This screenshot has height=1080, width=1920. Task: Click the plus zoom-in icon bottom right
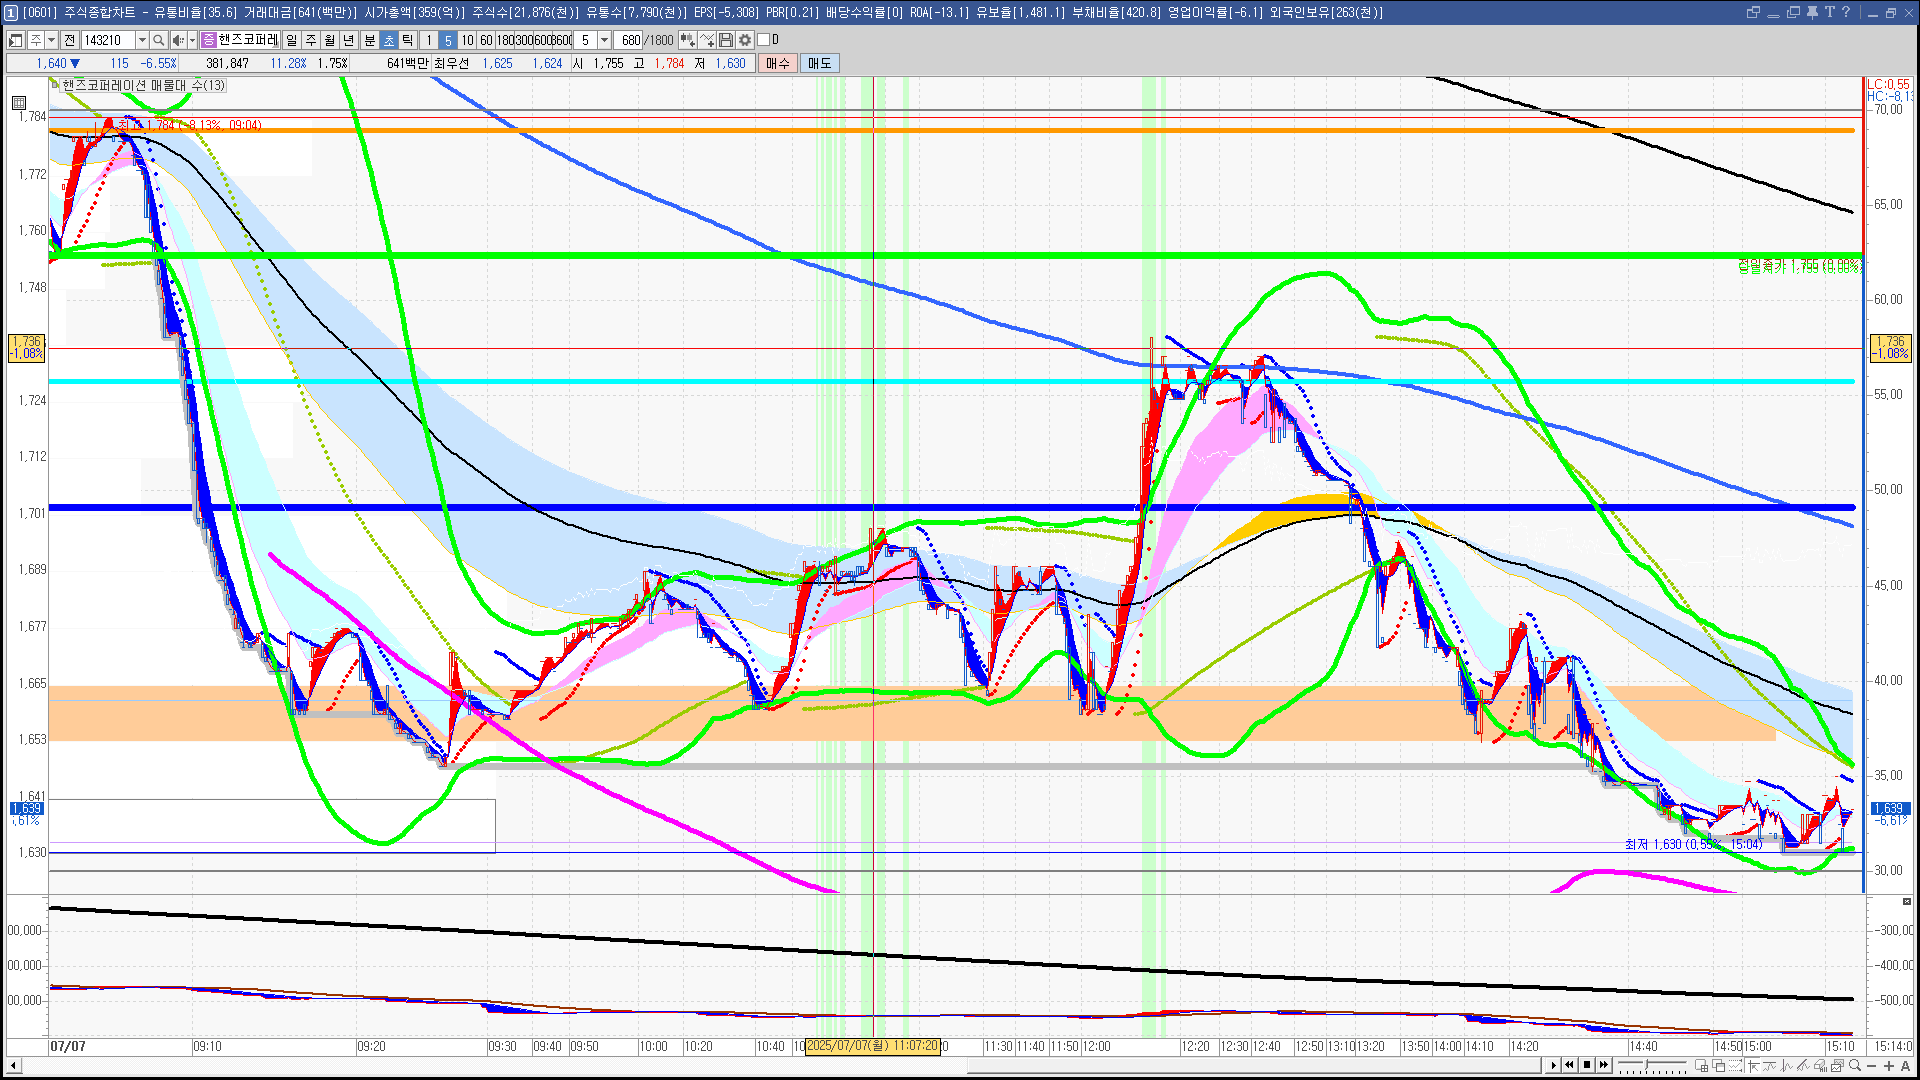pos(1889,1066)
